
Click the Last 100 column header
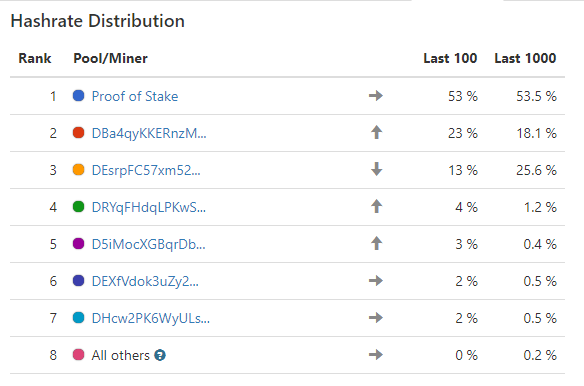tap(450, 58)
